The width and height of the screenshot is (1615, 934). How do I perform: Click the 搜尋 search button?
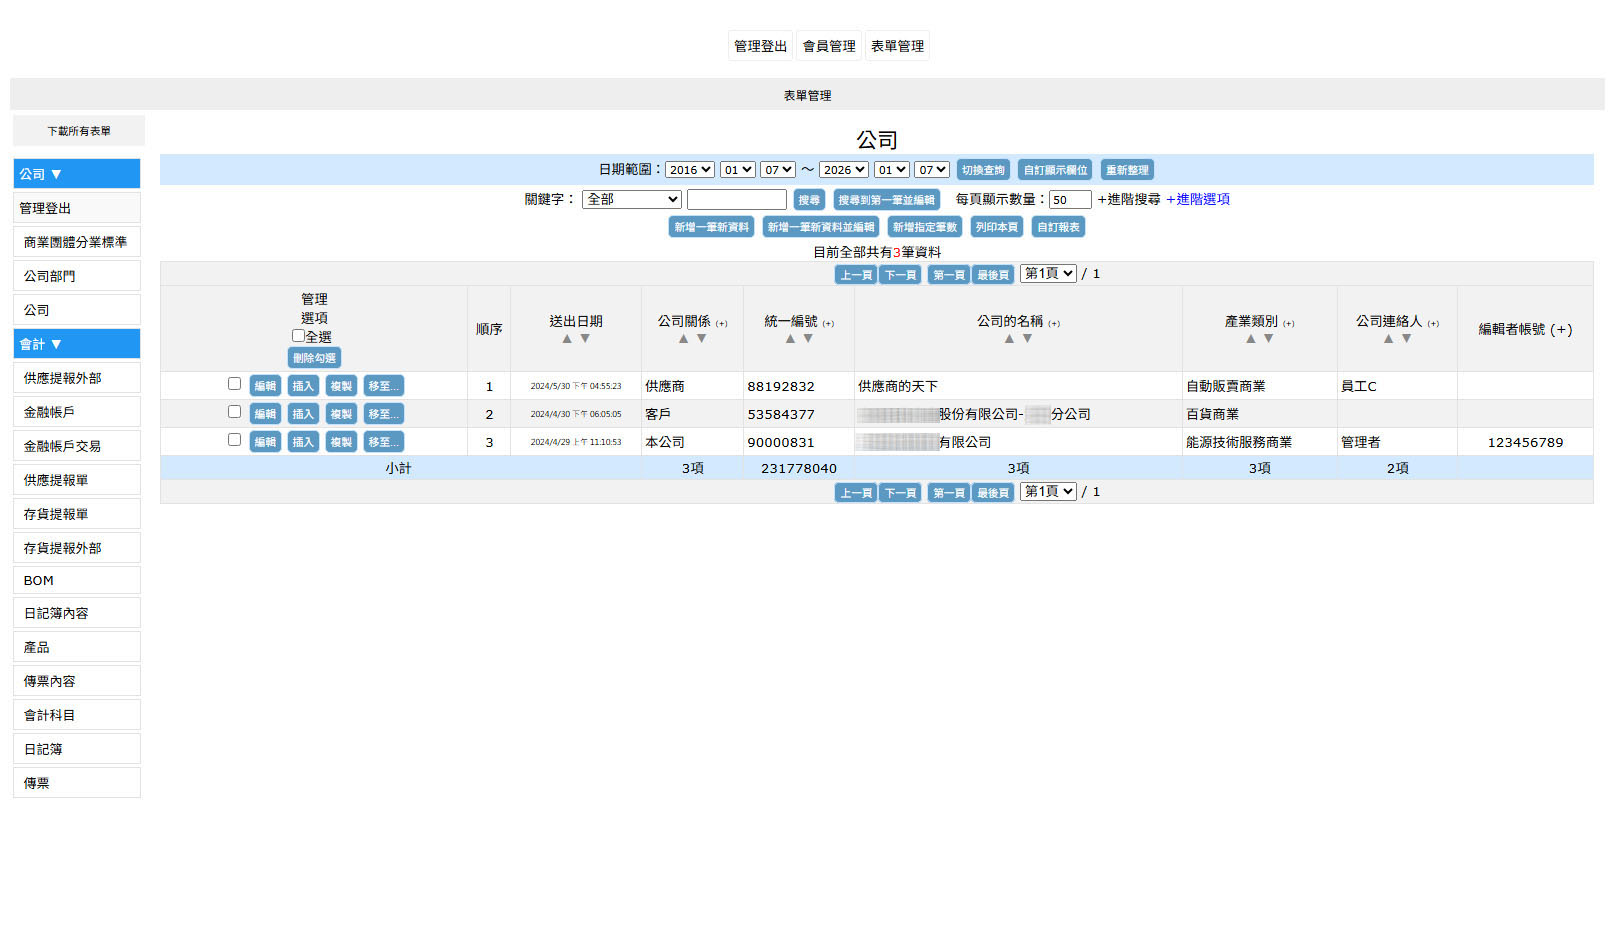[x=809, y=200]
